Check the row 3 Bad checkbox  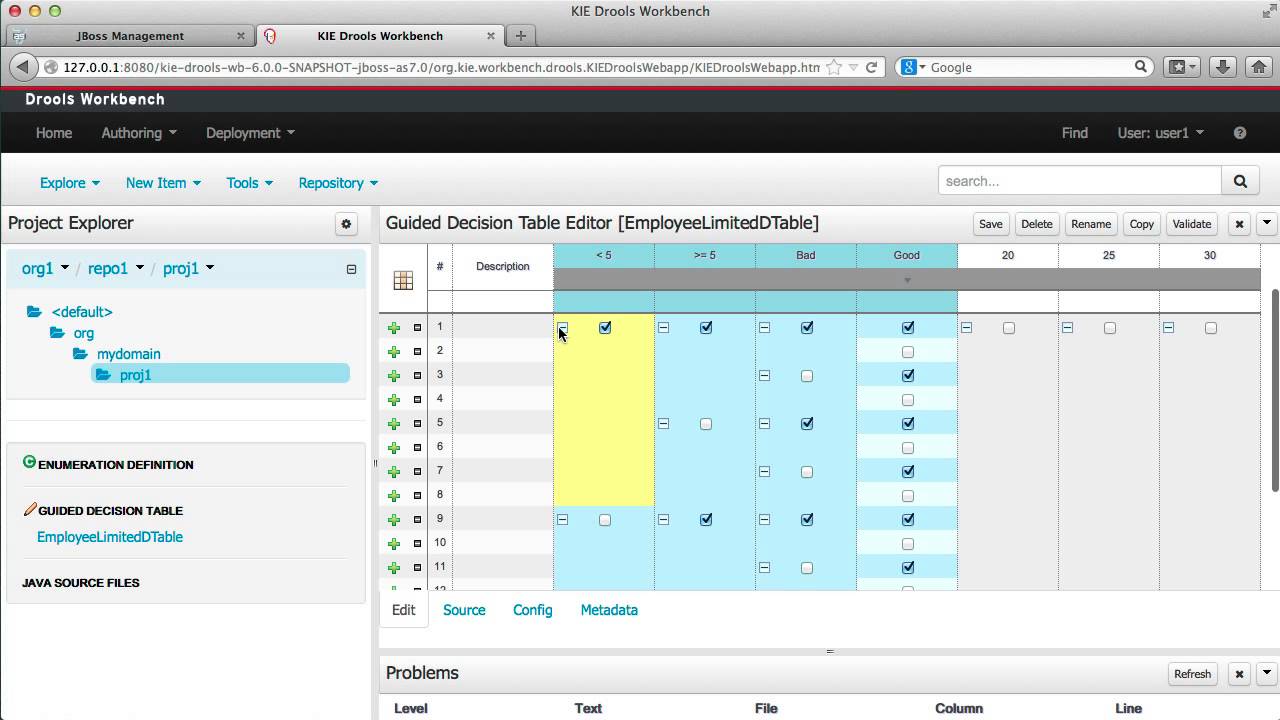(x=807, y=376)
